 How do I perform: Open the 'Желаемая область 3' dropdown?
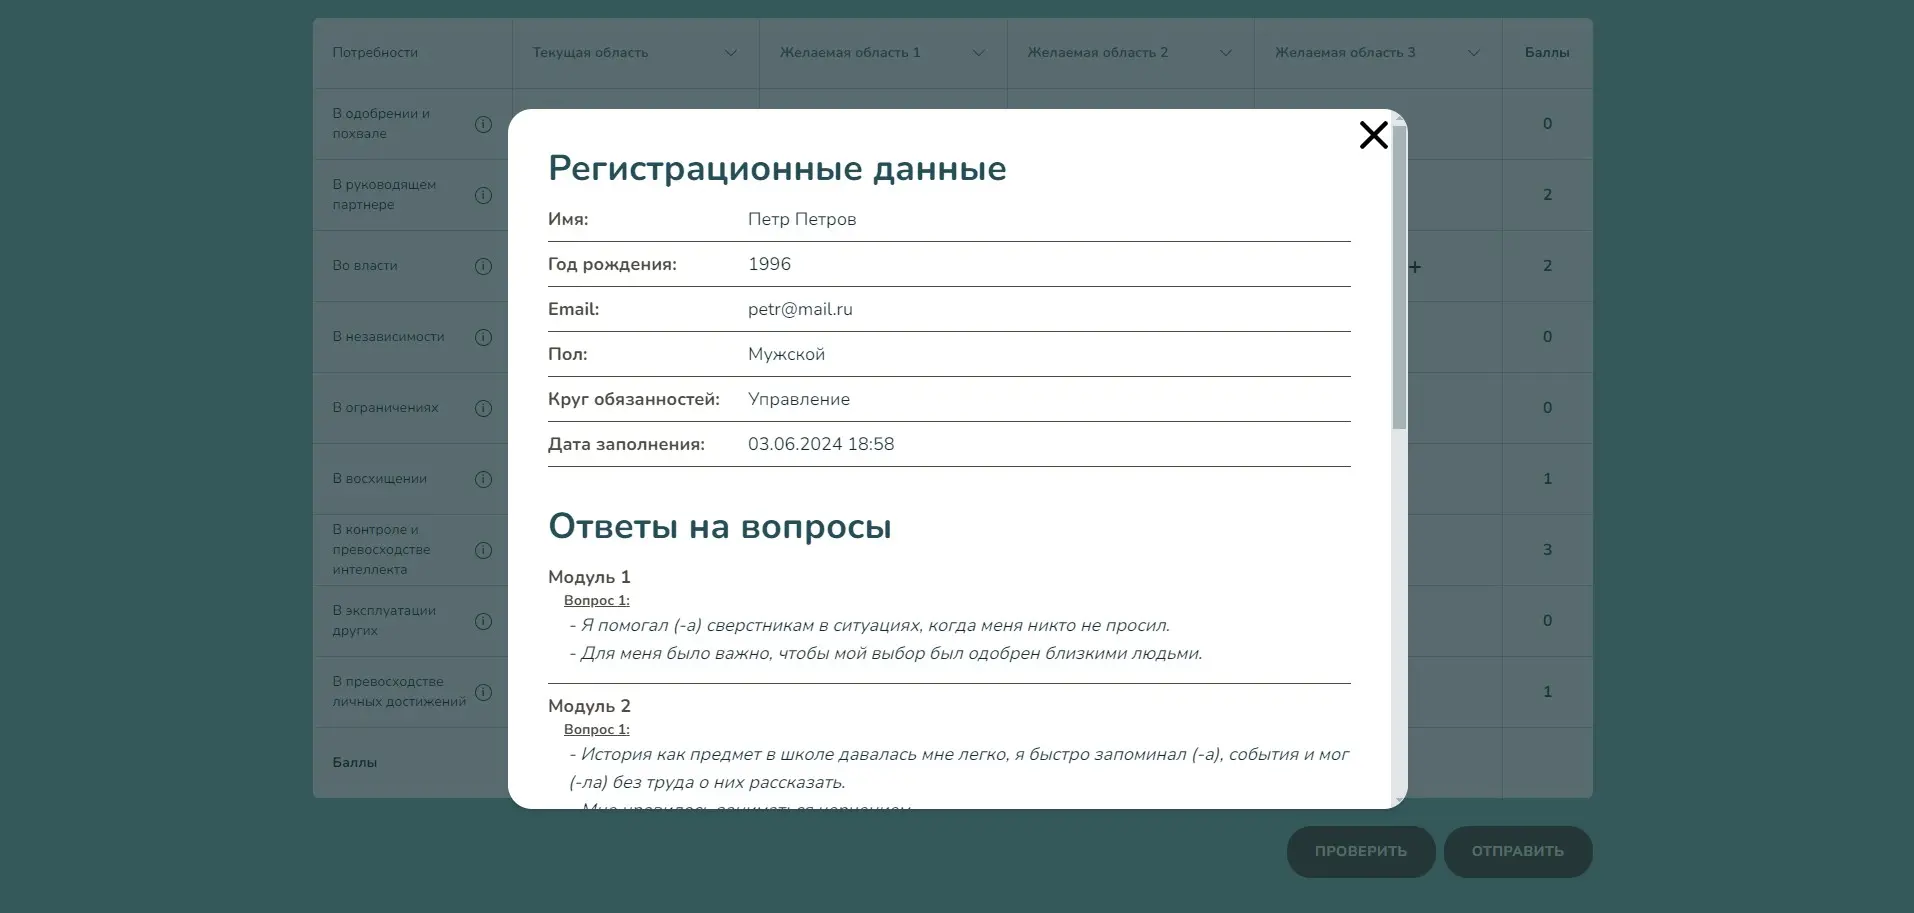click(x=1473, y=53)
